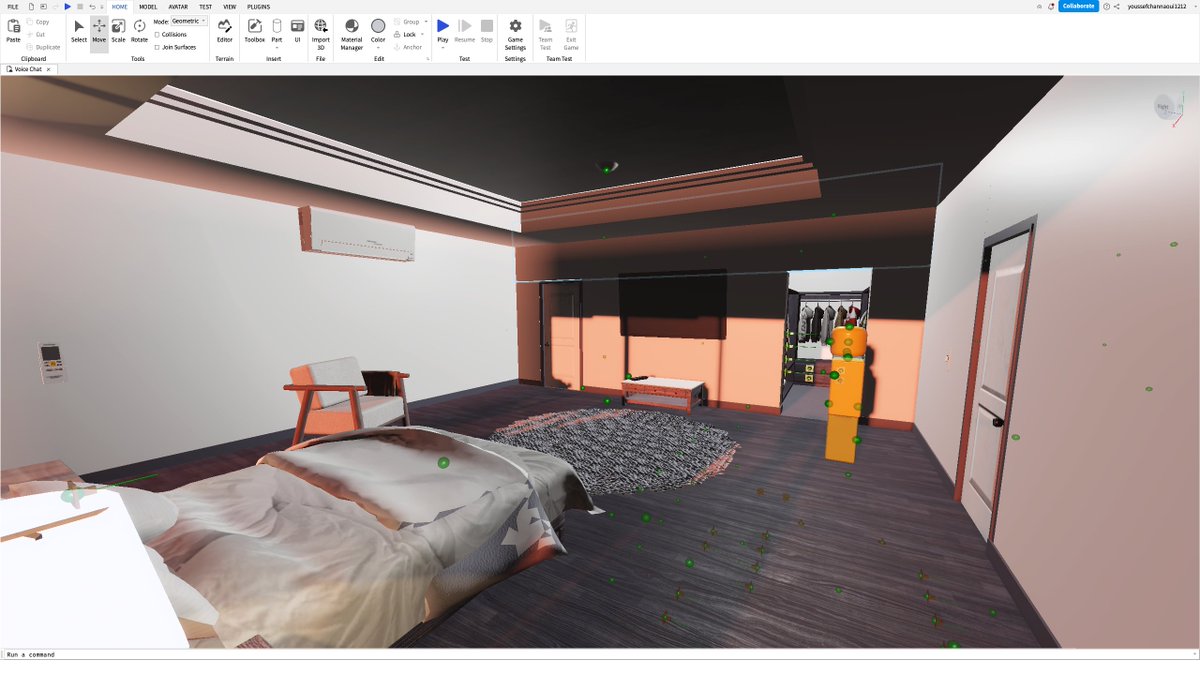The width and height of the screenshot is (1200, 675).
Task: Toggle Anchor on selection
Action: pyautogui.click(x=408, y=47)
